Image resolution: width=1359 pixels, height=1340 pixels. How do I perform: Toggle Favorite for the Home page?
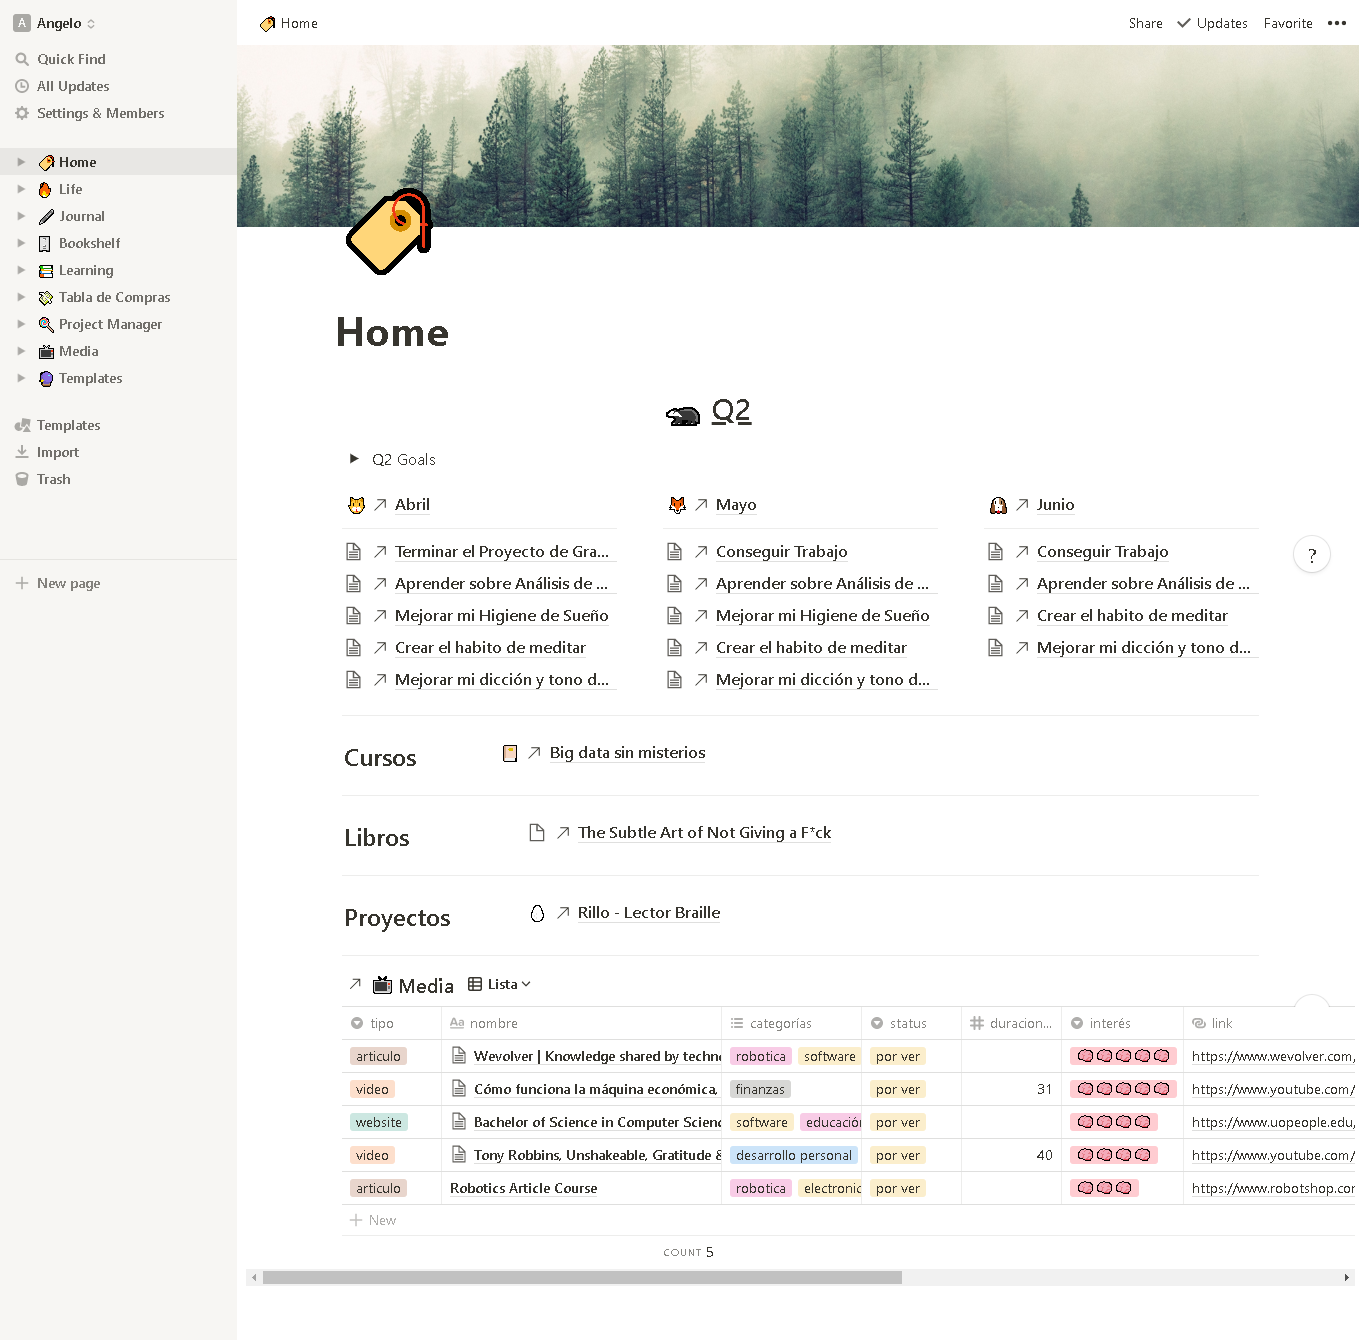[x=1287, y=23]
